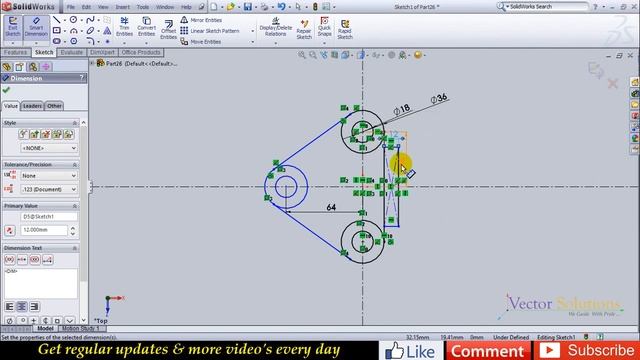Open Display/Delete Relations

tap(276, 27)
